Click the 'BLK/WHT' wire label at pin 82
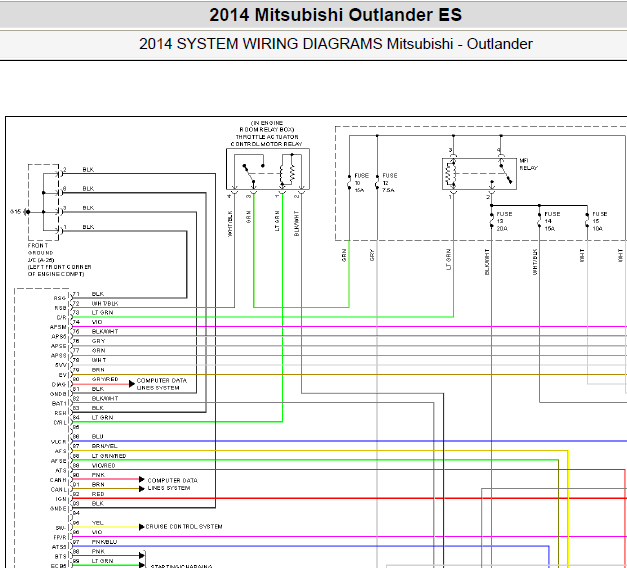Viewport: 627px width, 568px height. (105, 399)
